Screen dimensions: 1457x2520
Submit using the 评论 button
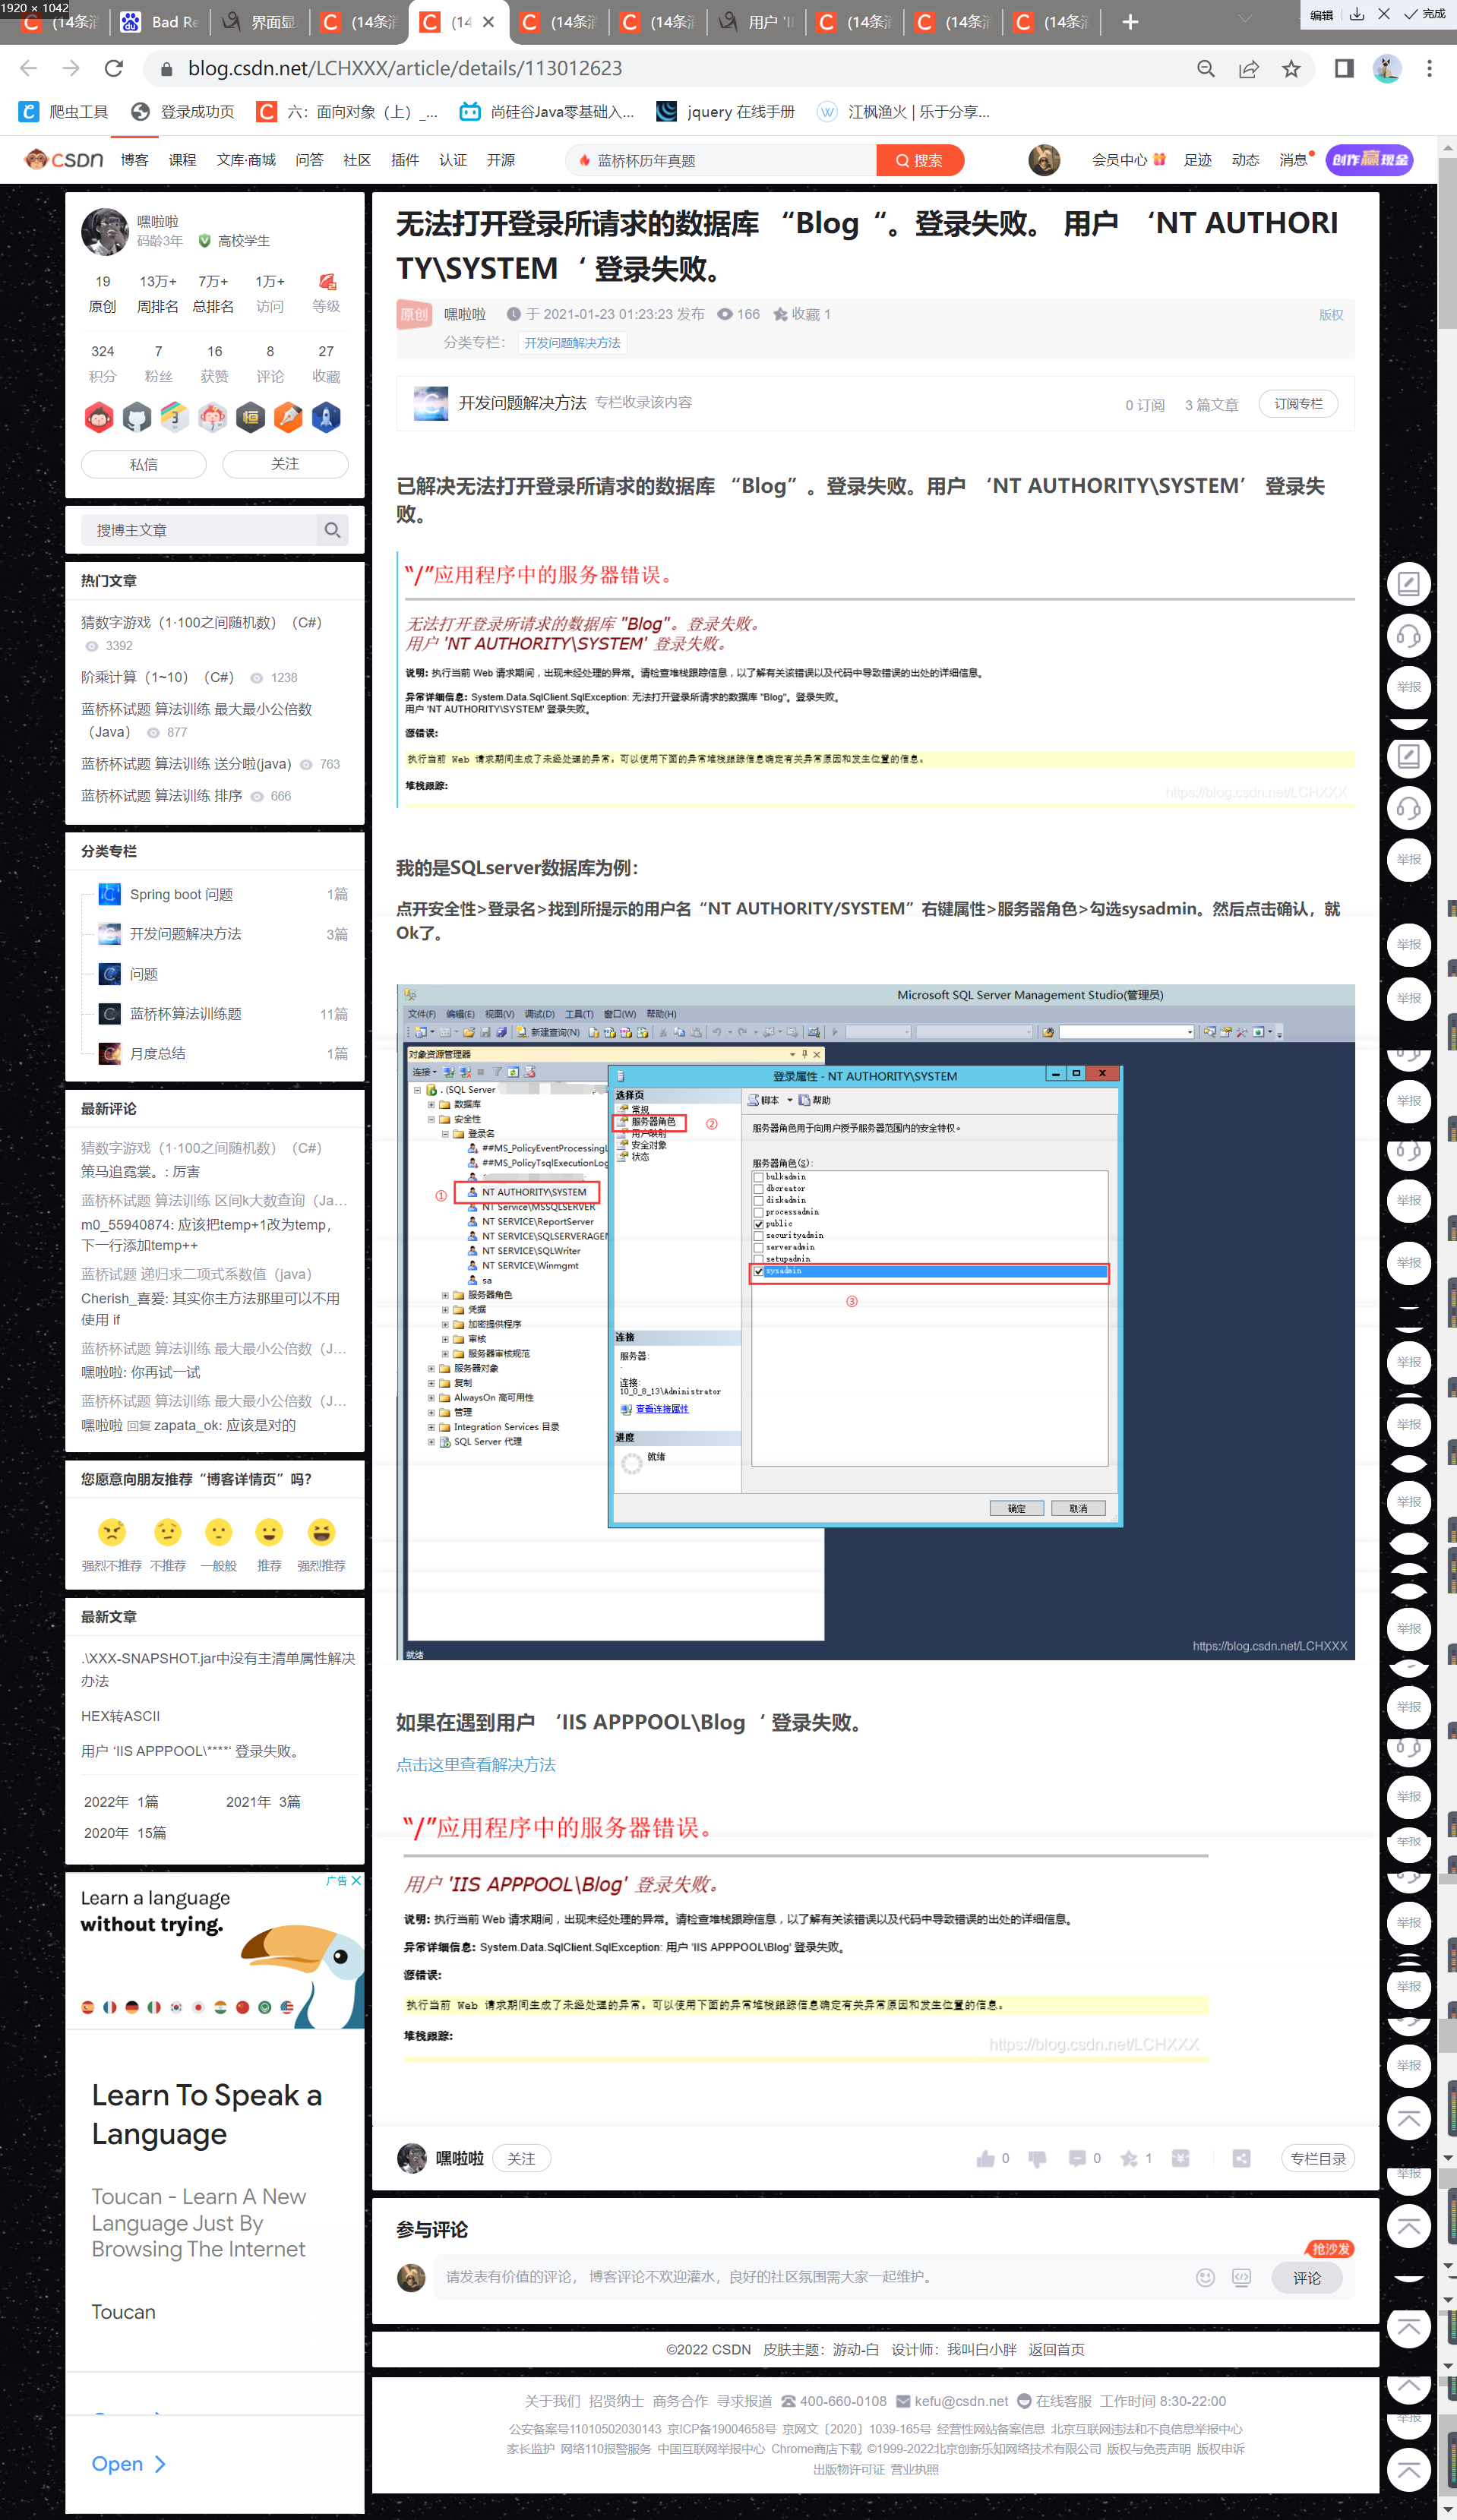(x=1306, y=2277)
